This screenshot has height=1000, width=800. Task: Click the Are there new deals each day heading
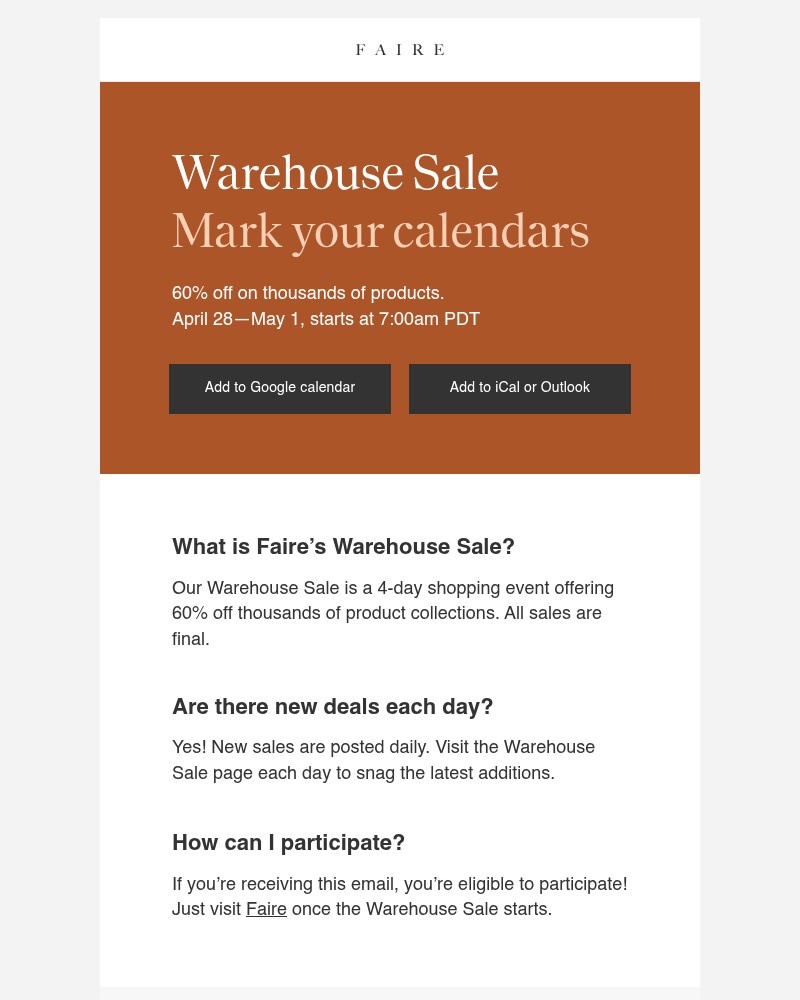coord(333,706)
